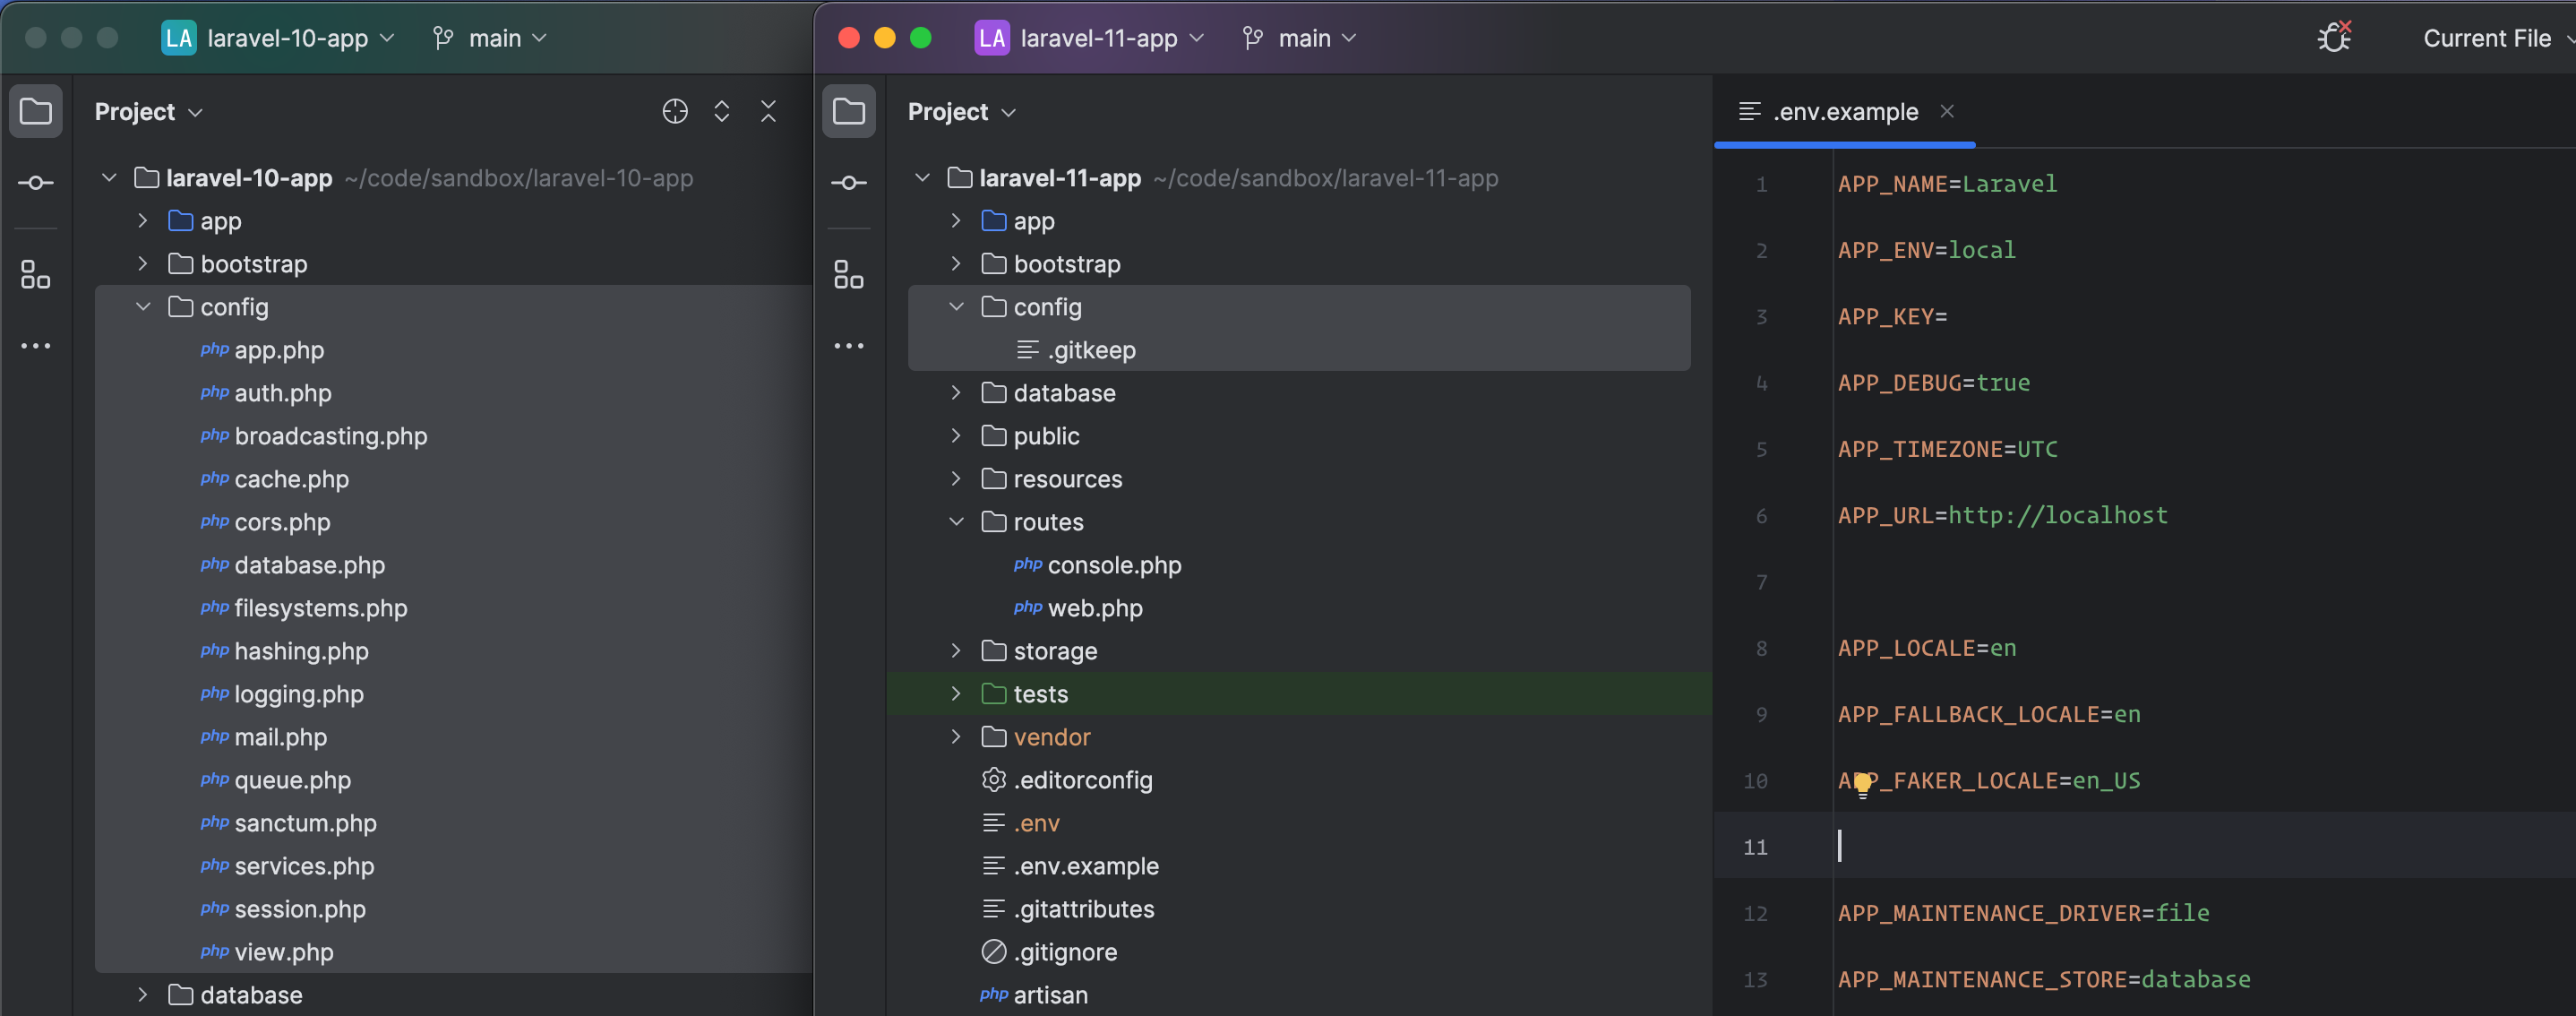The image size is (2576, 1016).
Task: Expand the storage folder in laravel-11-app
Action: pyautogui.click(x=956, y=651)
